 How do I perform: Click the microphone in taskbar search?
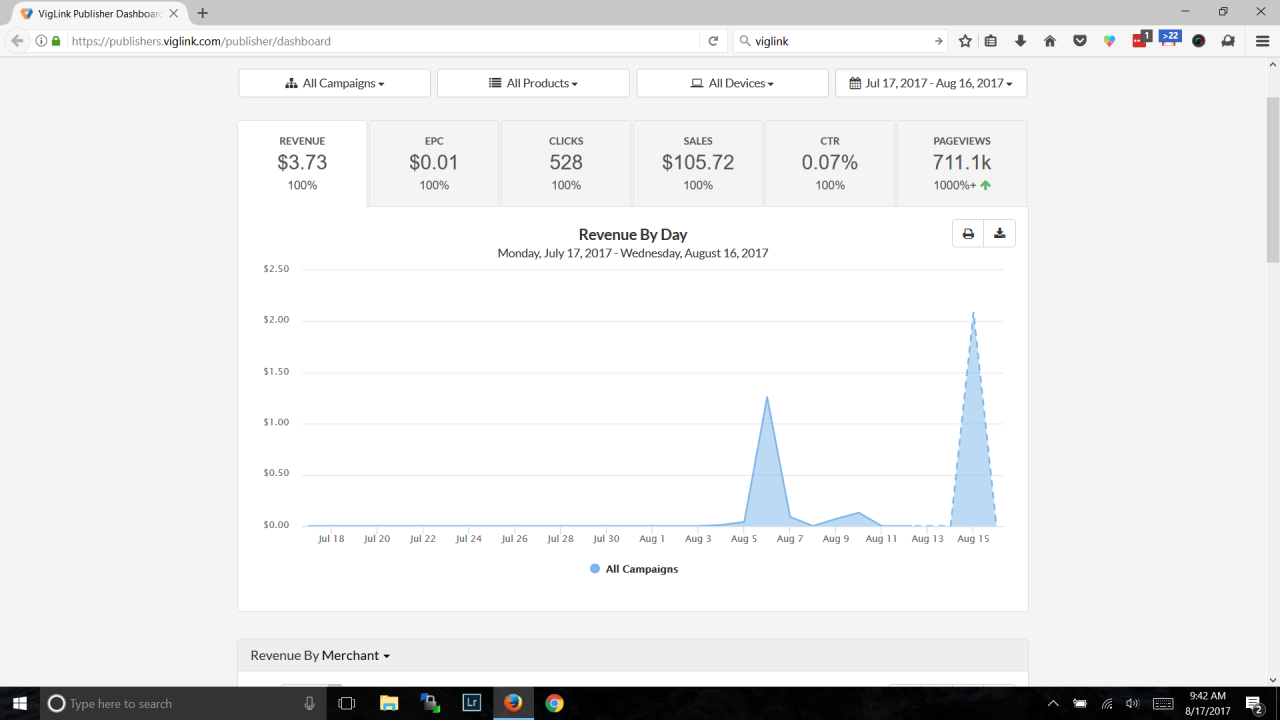coord(310,703)
